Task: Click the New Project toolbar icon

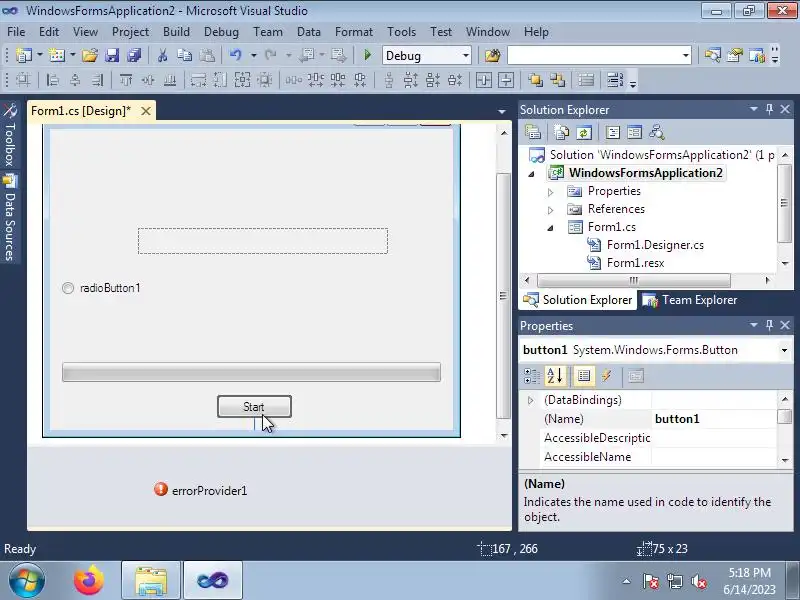Action: point(24,55)
